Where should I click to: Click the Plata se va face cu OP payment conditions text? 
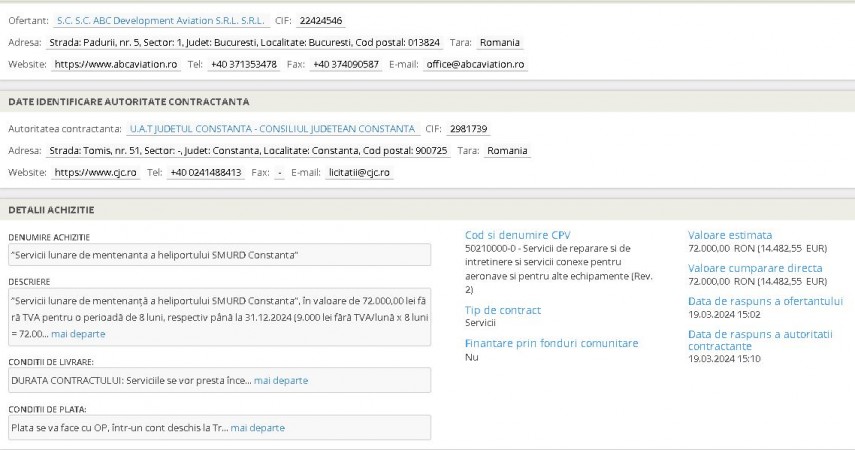tap(119, 428)
